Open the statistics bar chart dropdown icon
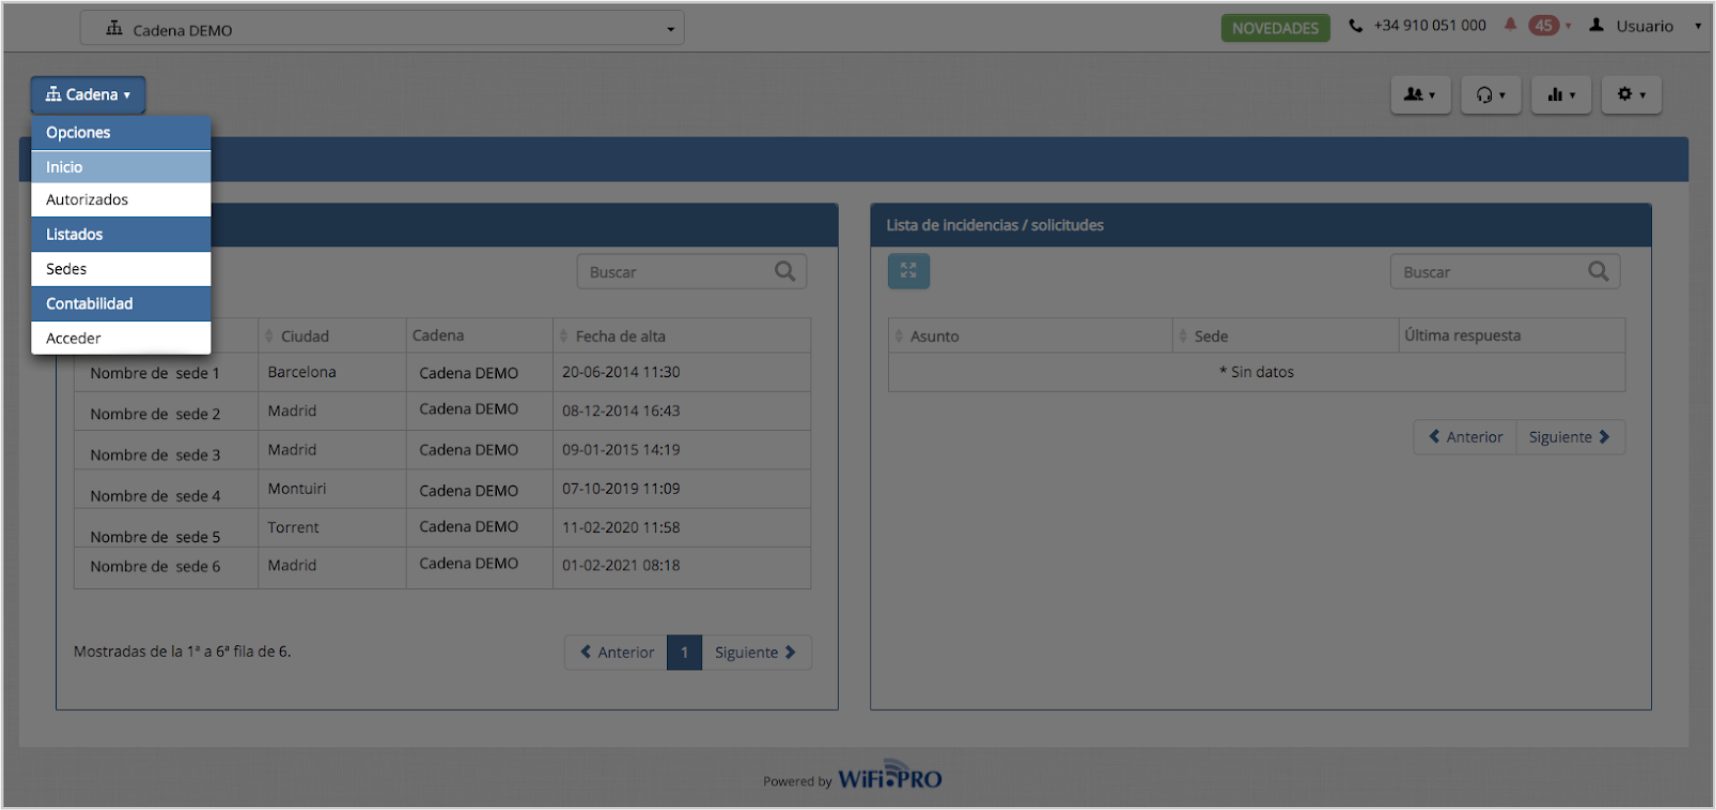 click(x=1560, y=95)
